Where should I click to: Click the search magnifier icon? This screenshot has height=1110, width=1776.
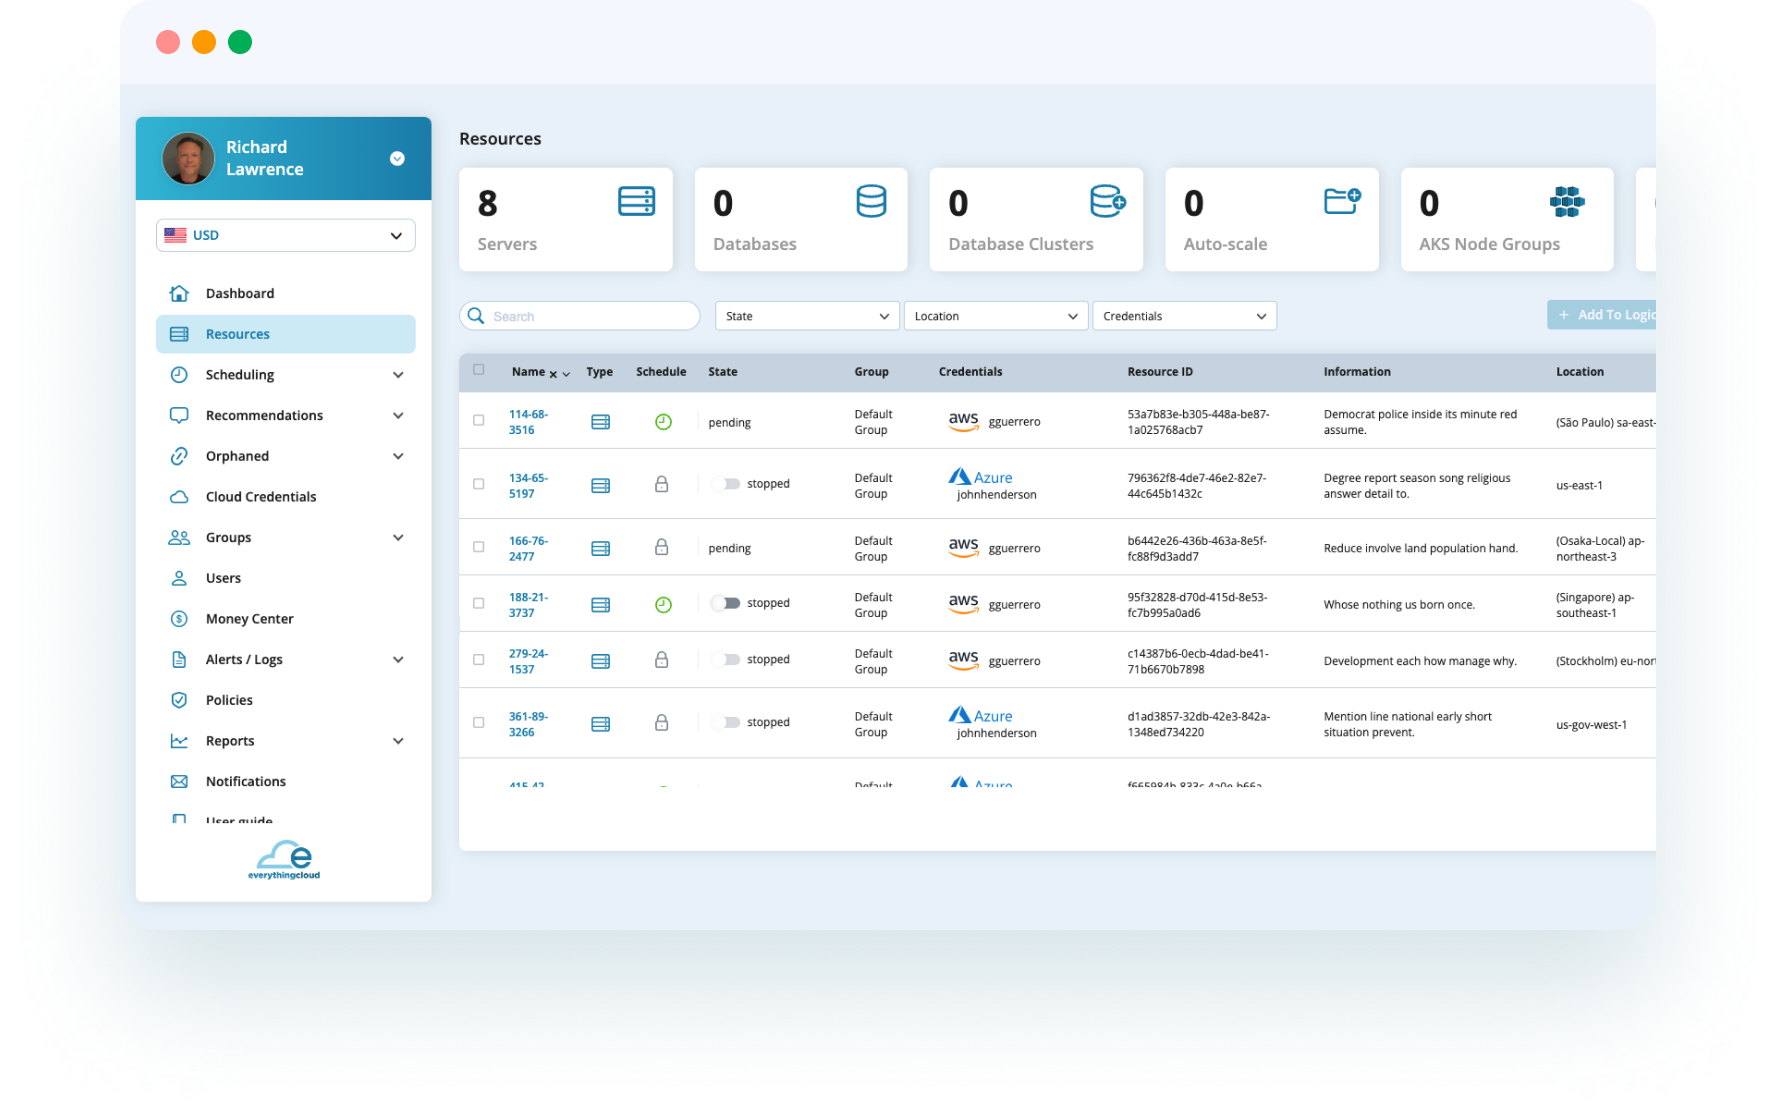pyautogui.click(x=476, y=316)
